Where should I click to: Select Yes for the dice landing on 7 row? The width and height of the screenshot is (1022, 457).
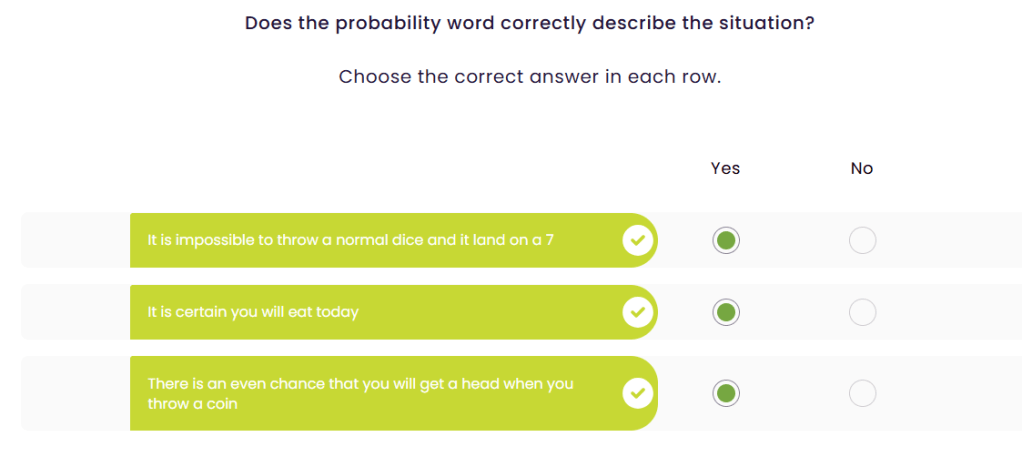tap(727, 241)
